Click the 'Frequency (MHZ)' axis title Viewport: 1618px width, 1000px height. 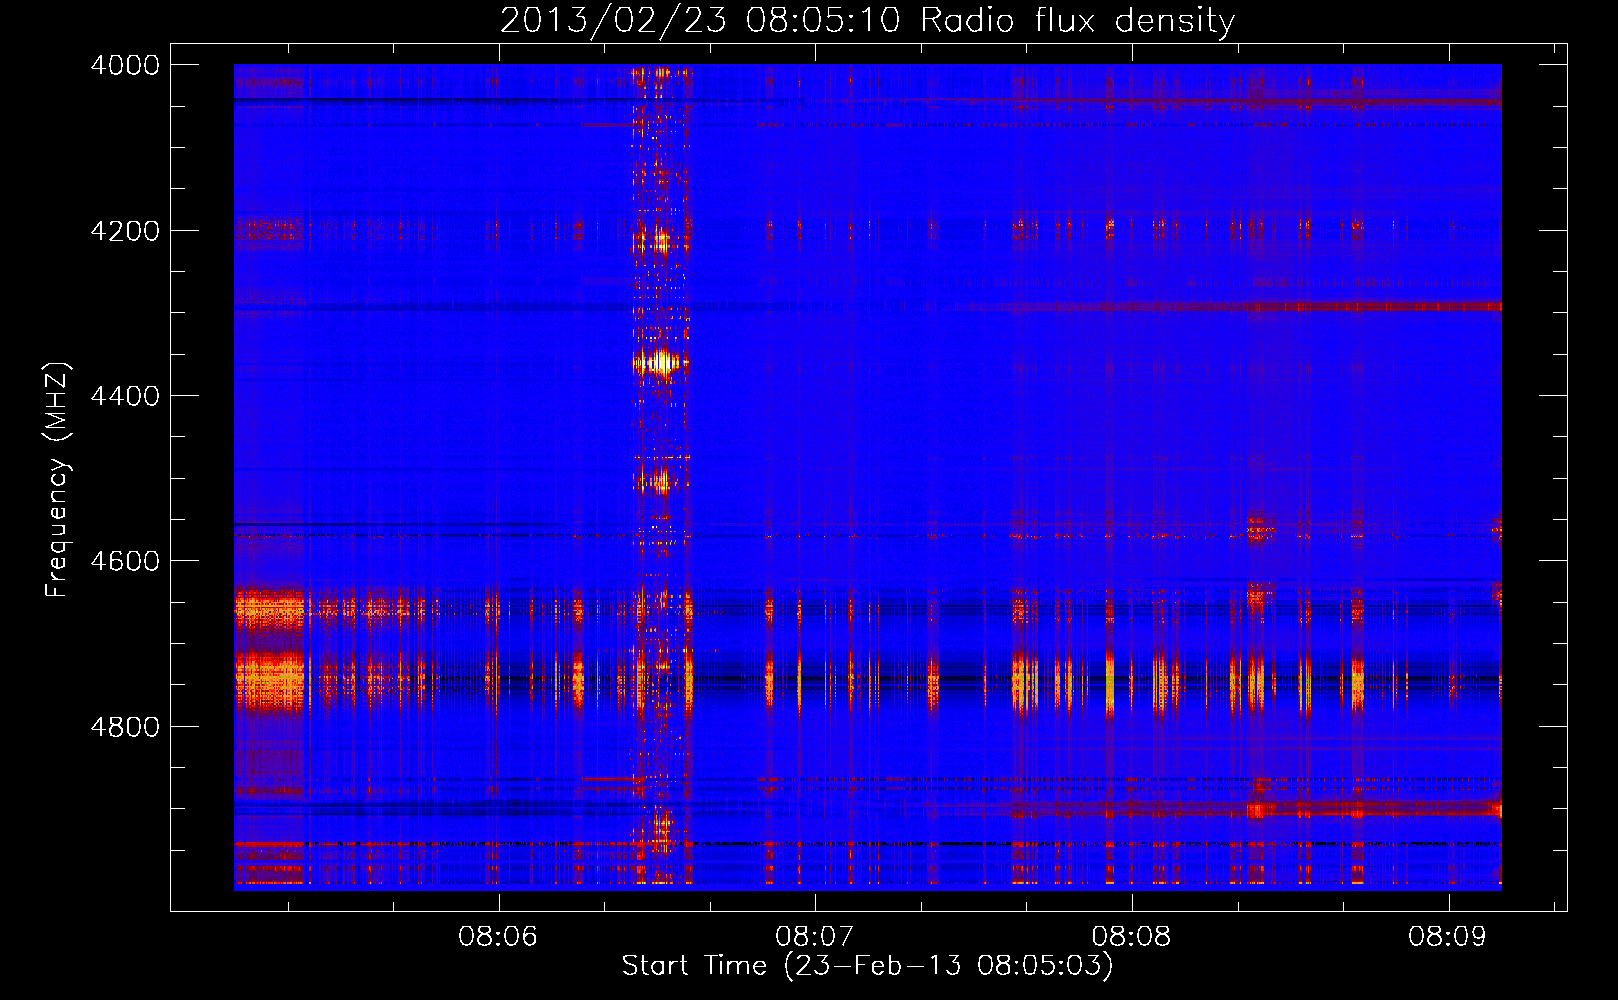tap(58, 480)
